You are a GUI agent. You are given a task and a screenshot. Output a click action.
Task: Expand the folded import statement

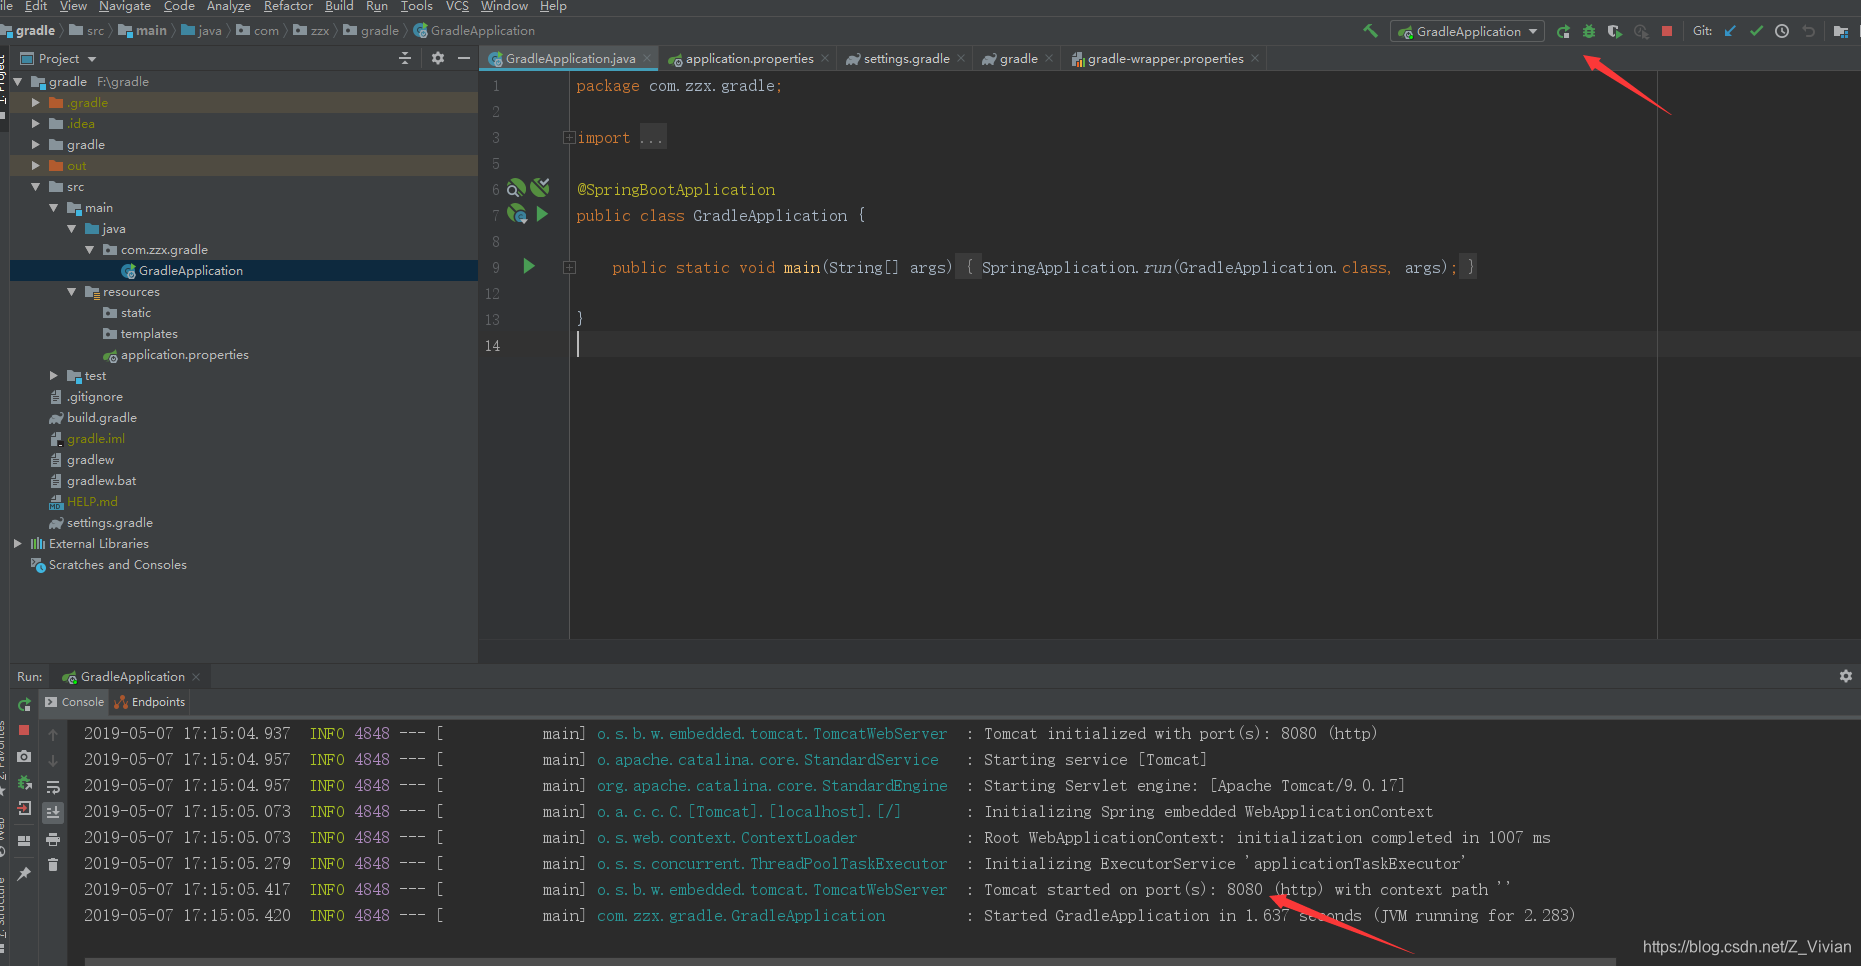coord(569,138)
